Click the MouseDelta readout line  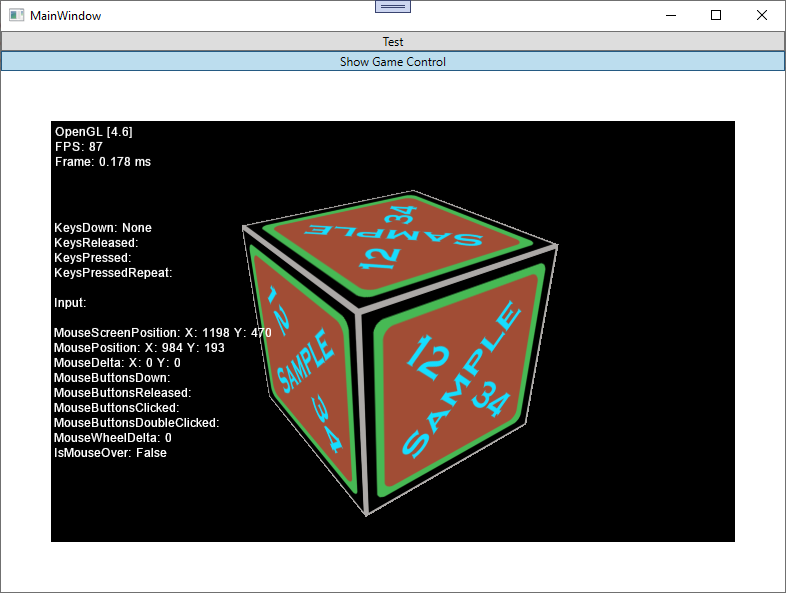(117, 362)
